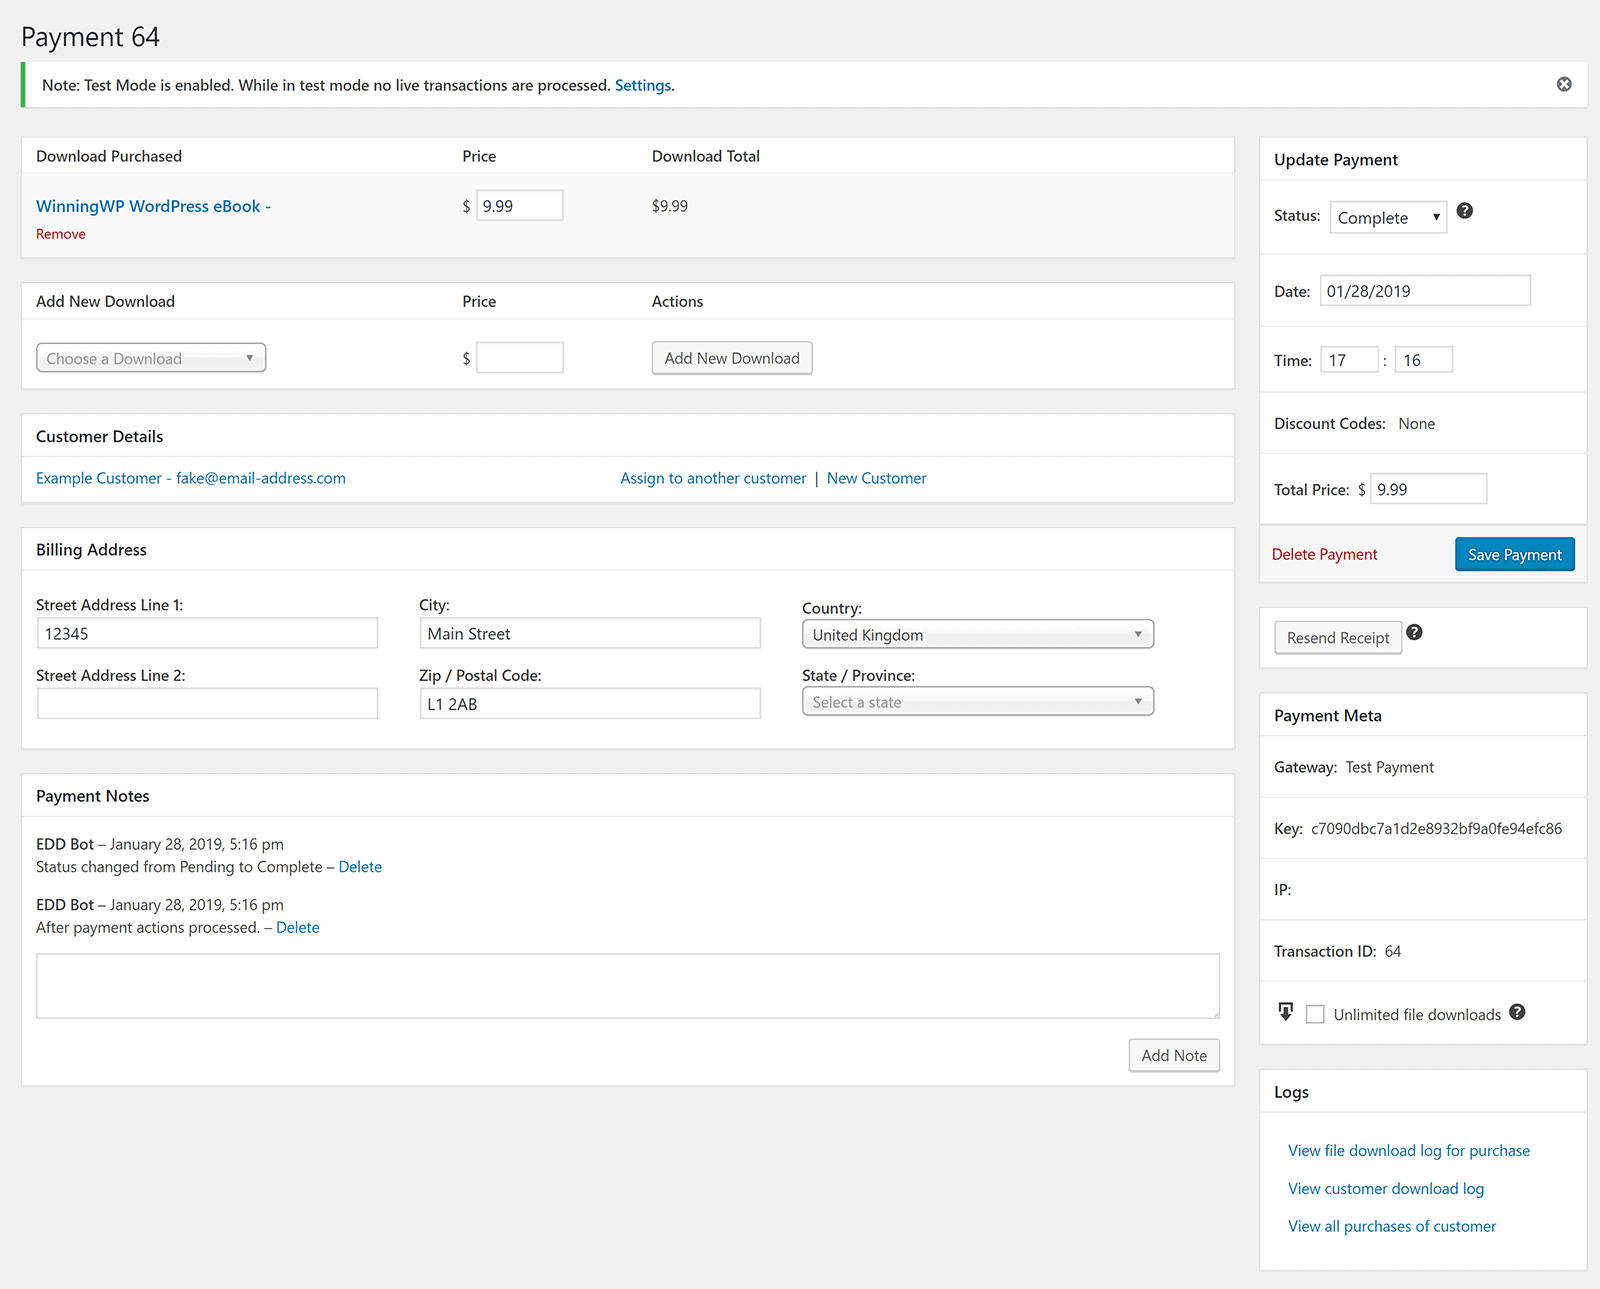The image size is (1600, 1289).
Task: View customer download log
Action: tap(1386, 1188)
